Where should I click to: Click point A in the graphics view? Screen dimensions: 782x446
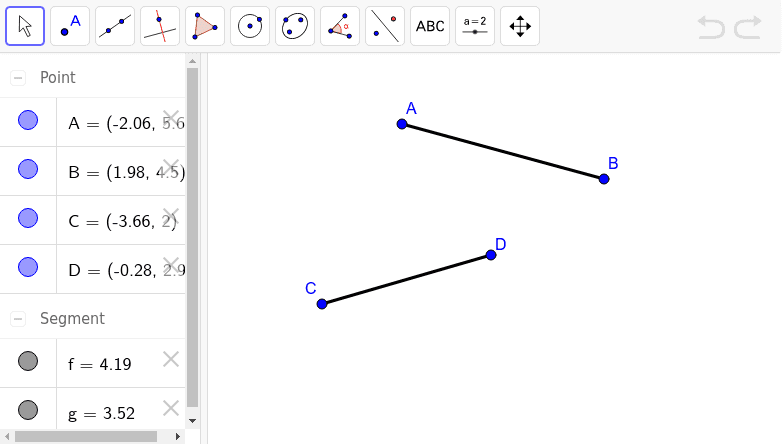coord(402,124)
